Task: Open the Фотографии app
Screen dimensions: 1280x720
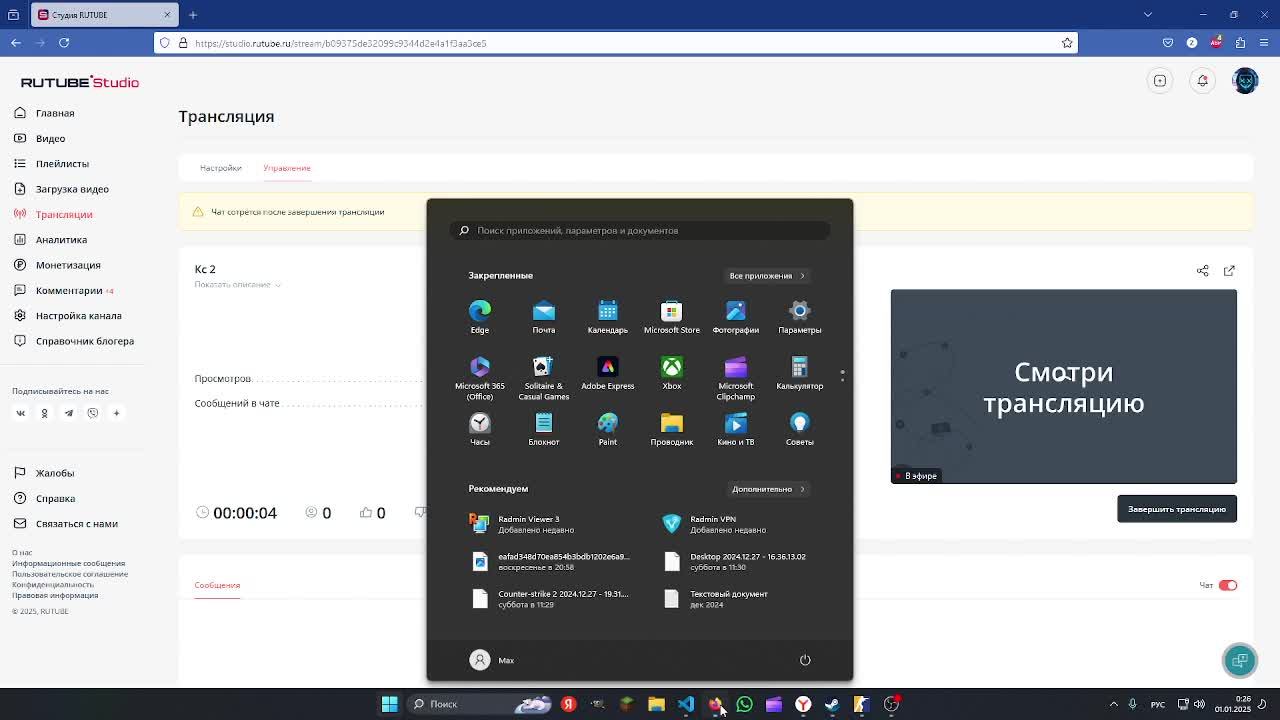Action: [x=736, y=316]
